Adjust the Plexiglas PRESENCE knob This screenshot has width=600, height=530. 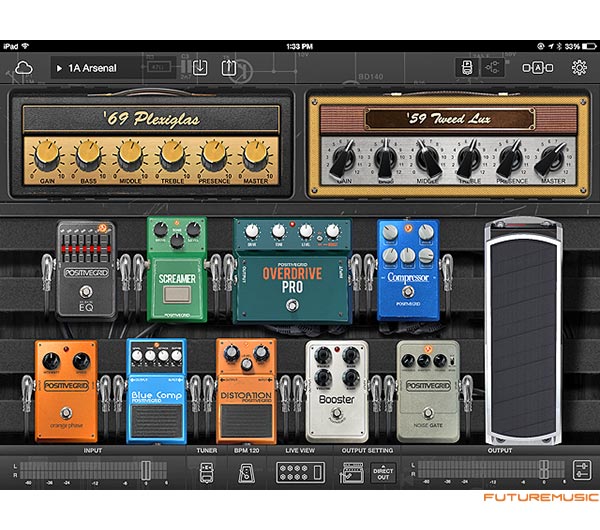[x=214, y=155]
